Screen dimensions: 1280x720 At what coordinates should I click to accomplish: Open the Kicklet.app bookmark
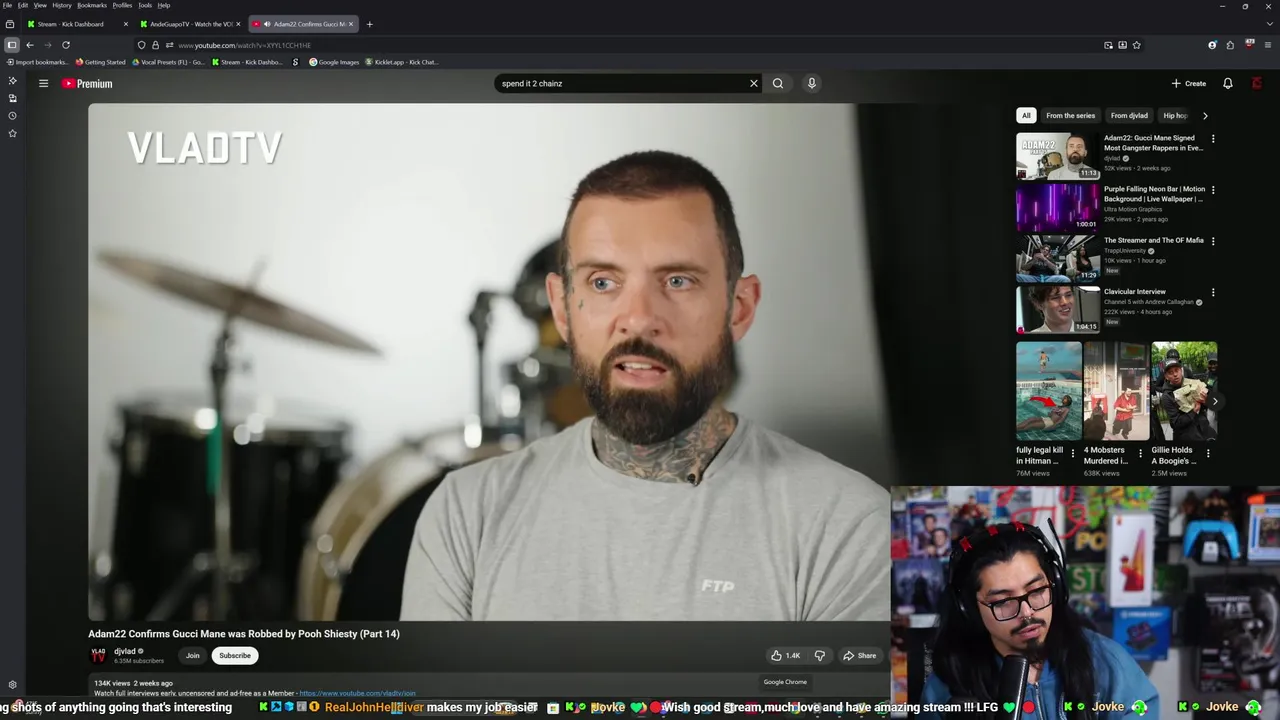(402, 62)
